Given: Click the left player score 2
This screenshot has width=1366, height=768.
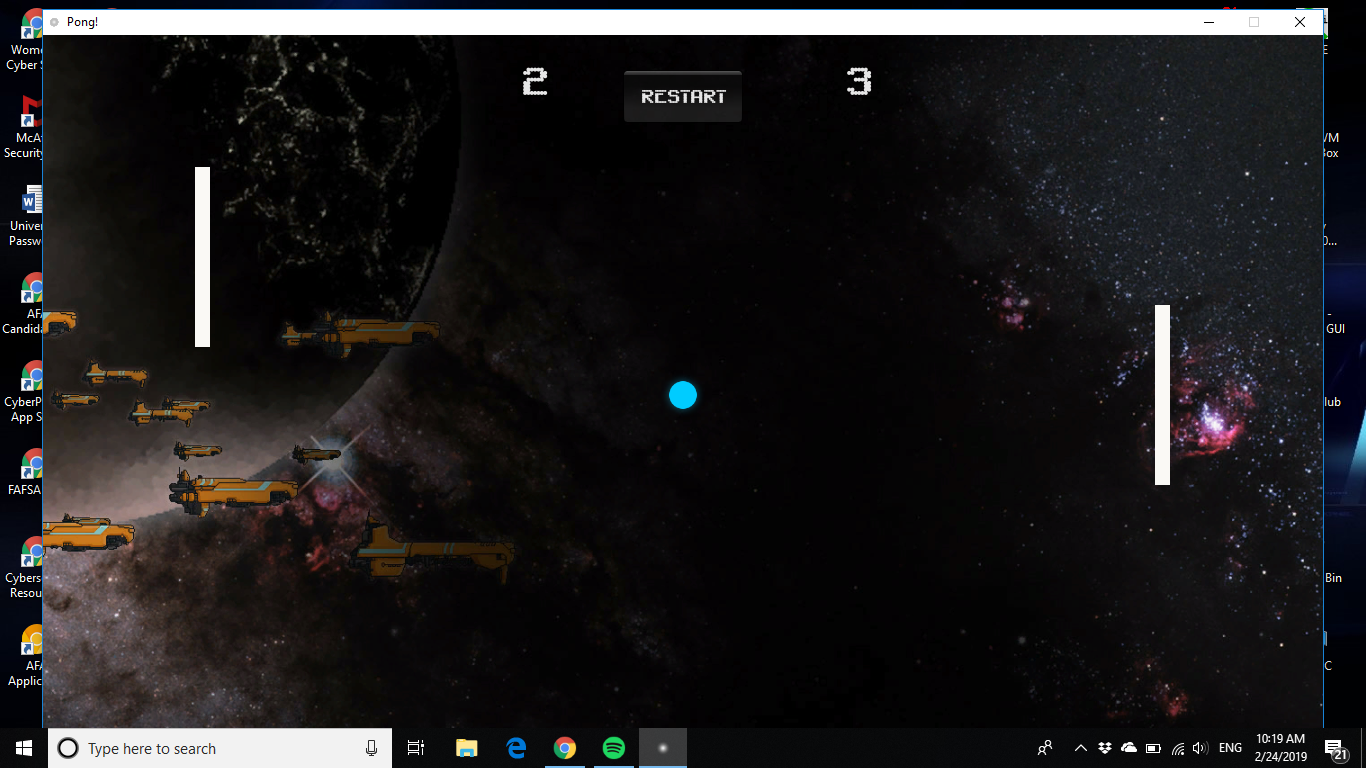Looking at the screenshot, I should pos(535,81).
